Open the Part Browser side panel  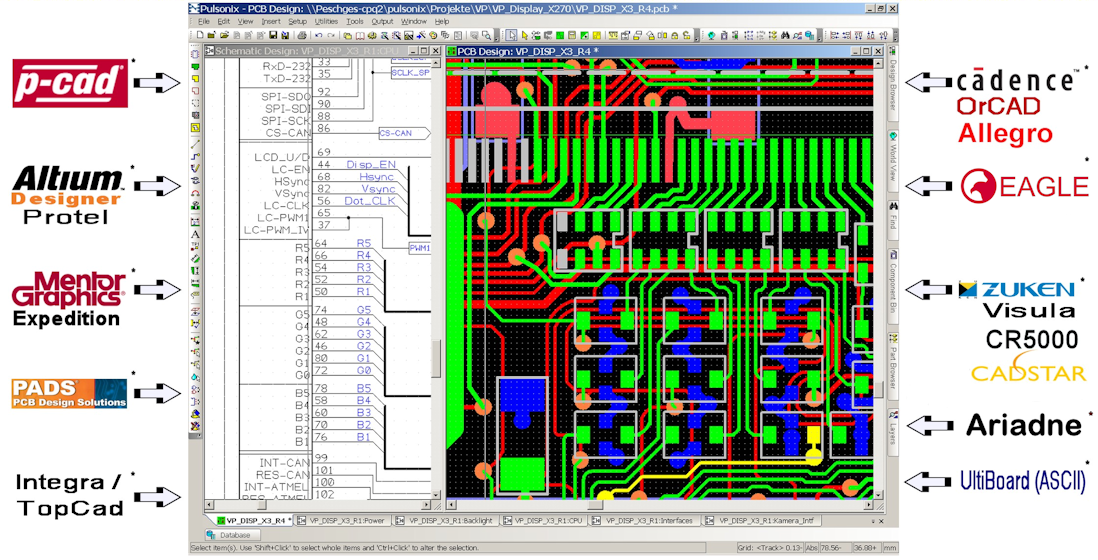tap(894, 365)
